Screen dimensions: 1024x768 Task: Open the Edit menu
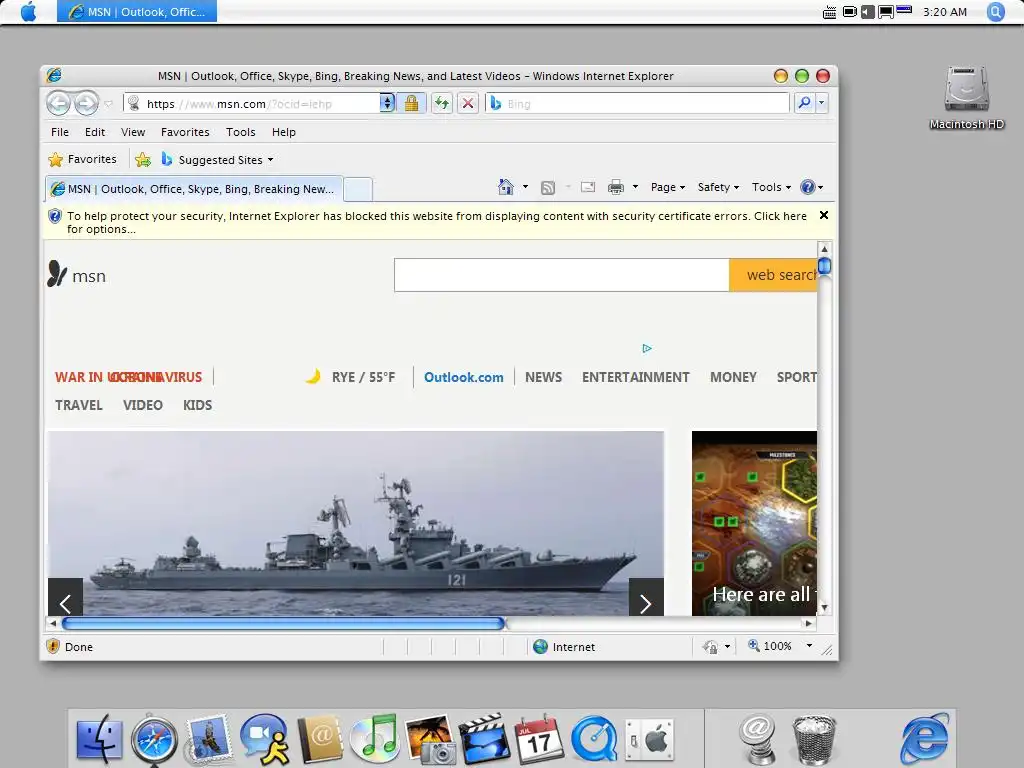click(95, 132)
